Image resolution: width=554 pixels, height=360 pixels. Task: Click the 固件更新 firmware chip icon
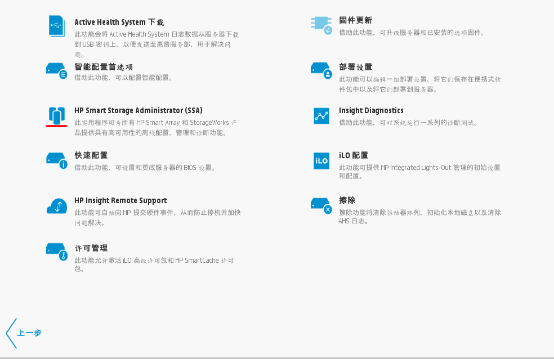pos(322,25)
